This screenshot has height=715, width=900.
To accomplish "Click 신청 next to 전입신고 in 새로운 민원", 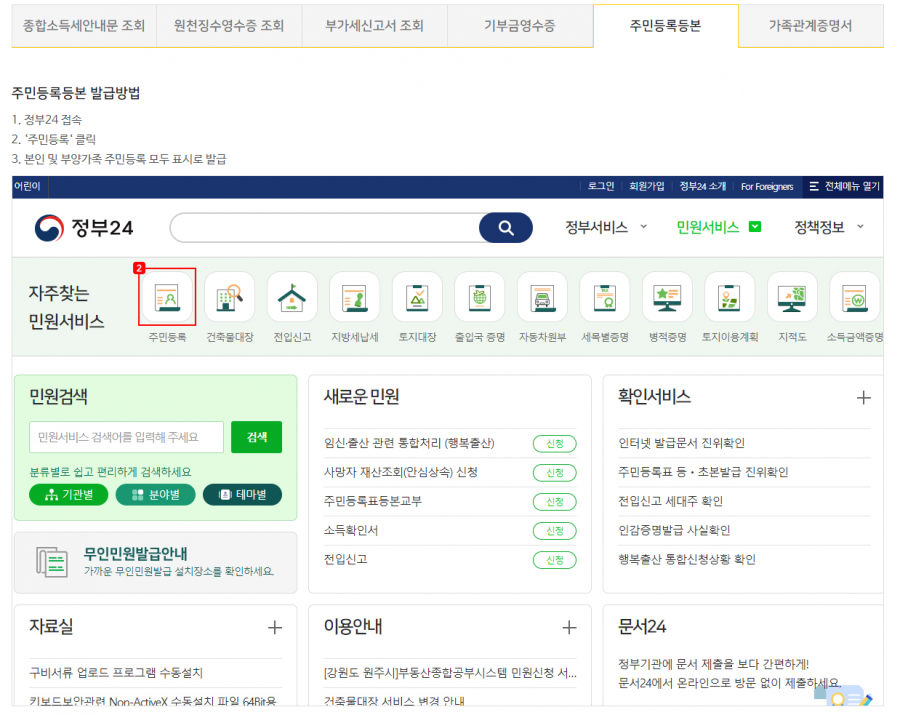I will coord(554,560).
